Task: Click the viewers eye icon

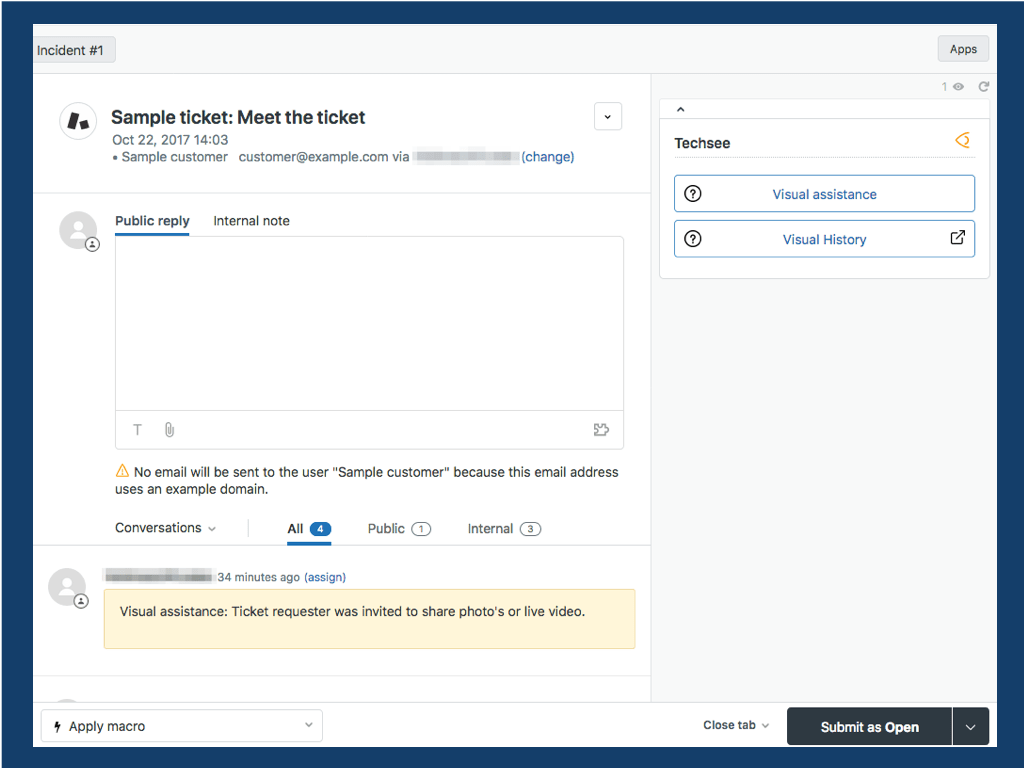Action: pos(958,86)
